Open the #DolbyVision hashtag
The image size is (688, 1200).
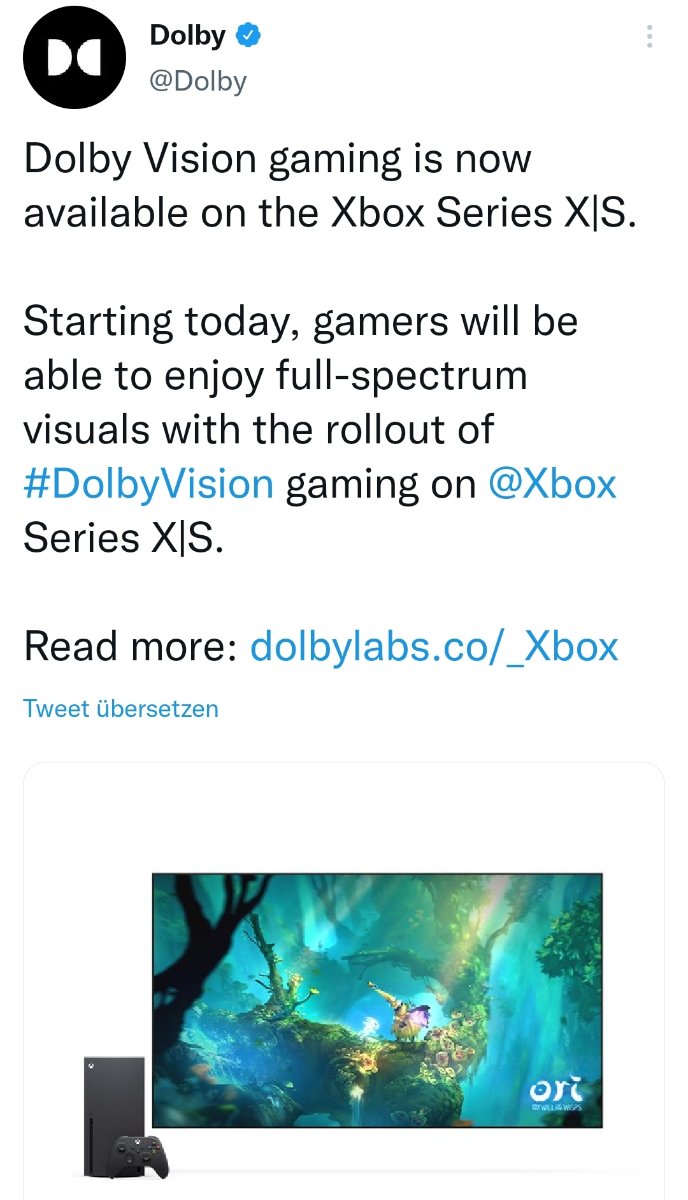[148, 484]
